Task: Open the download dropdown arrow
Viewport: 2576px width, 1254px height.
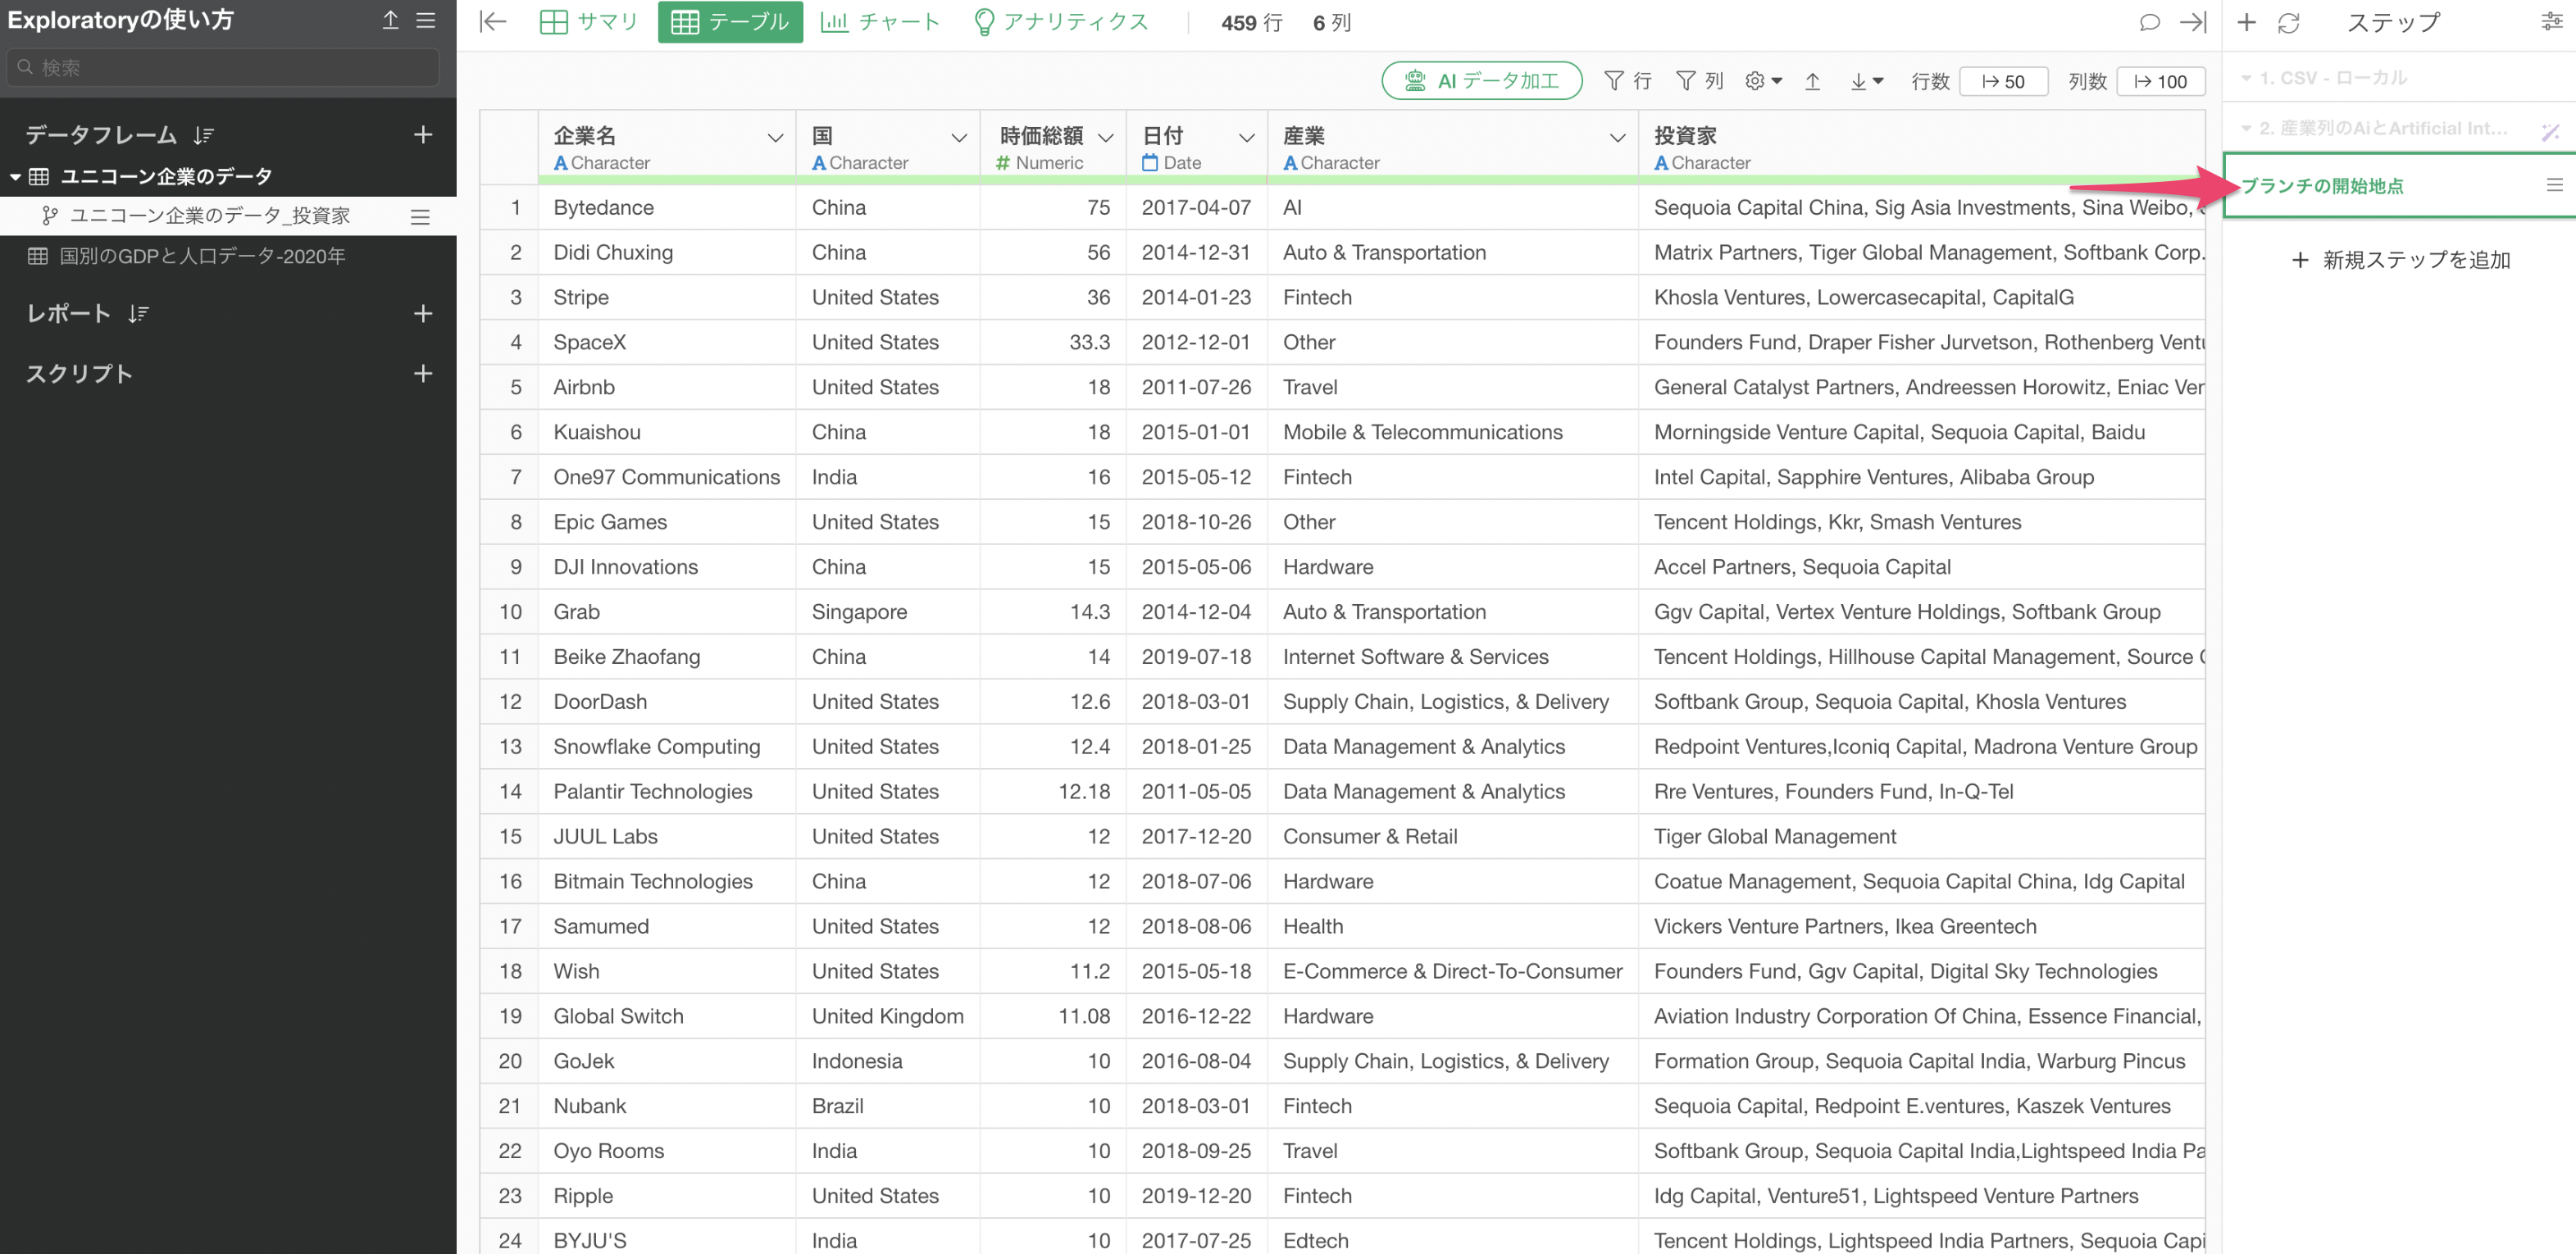Action: (1867, 81)
